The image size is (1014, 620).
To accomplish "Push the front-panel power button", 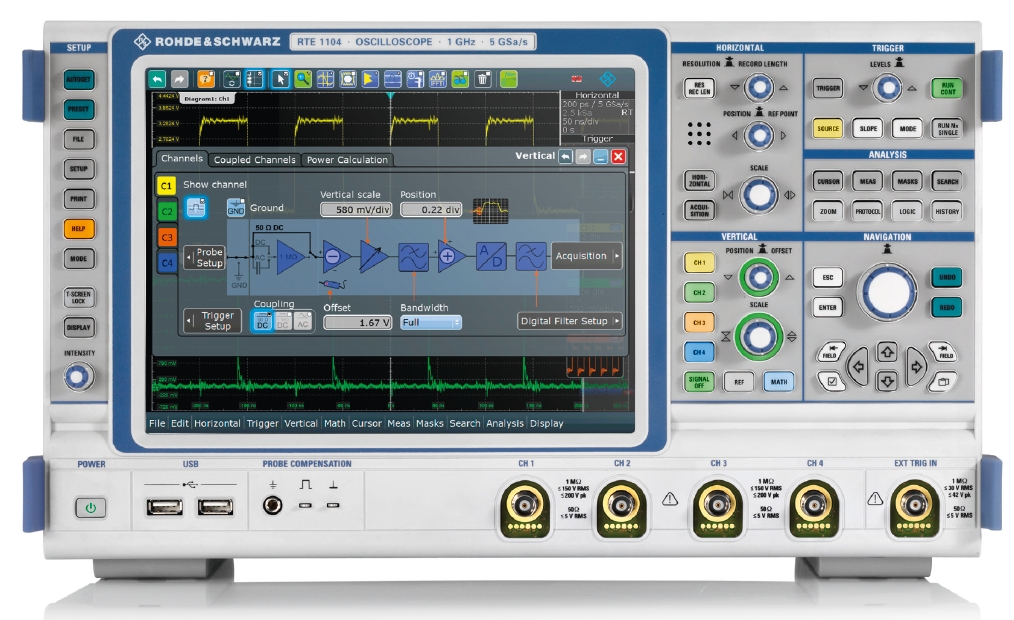I will (91, 508).
